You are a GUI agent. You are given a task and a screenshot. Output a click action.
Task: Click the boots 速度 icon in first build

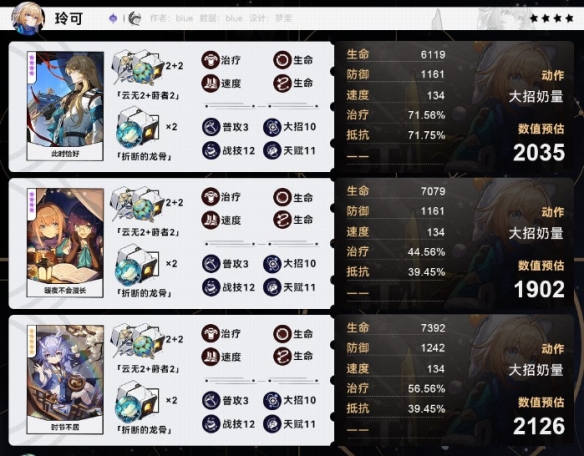tap(210, 83)
